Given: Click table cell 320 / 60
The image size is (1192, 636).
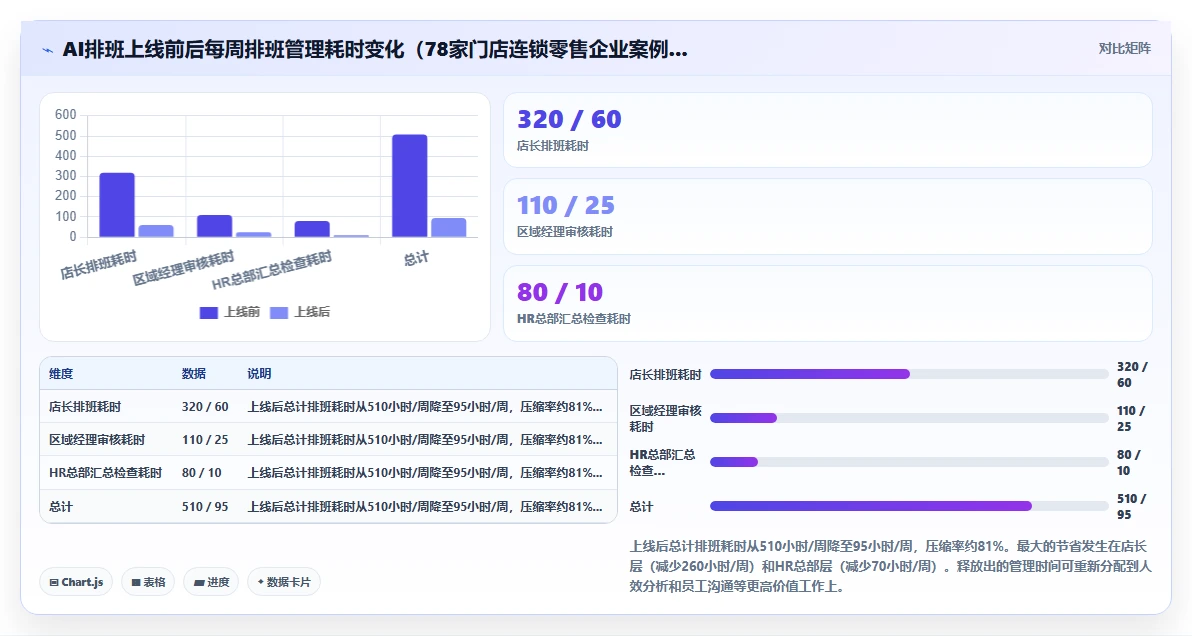Looking at the screenshot, I should point(205,407).
